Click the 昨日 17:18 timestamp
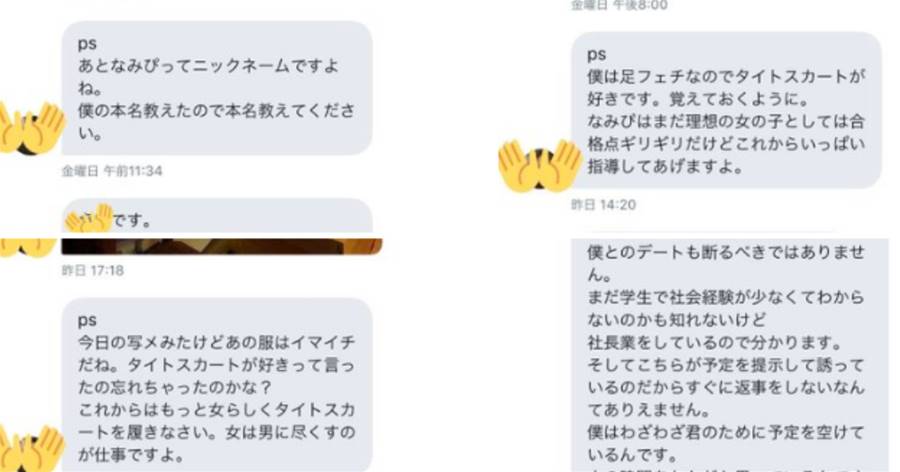Image resolution: width=900 pixels, height=472 pixels. (93, 270)
